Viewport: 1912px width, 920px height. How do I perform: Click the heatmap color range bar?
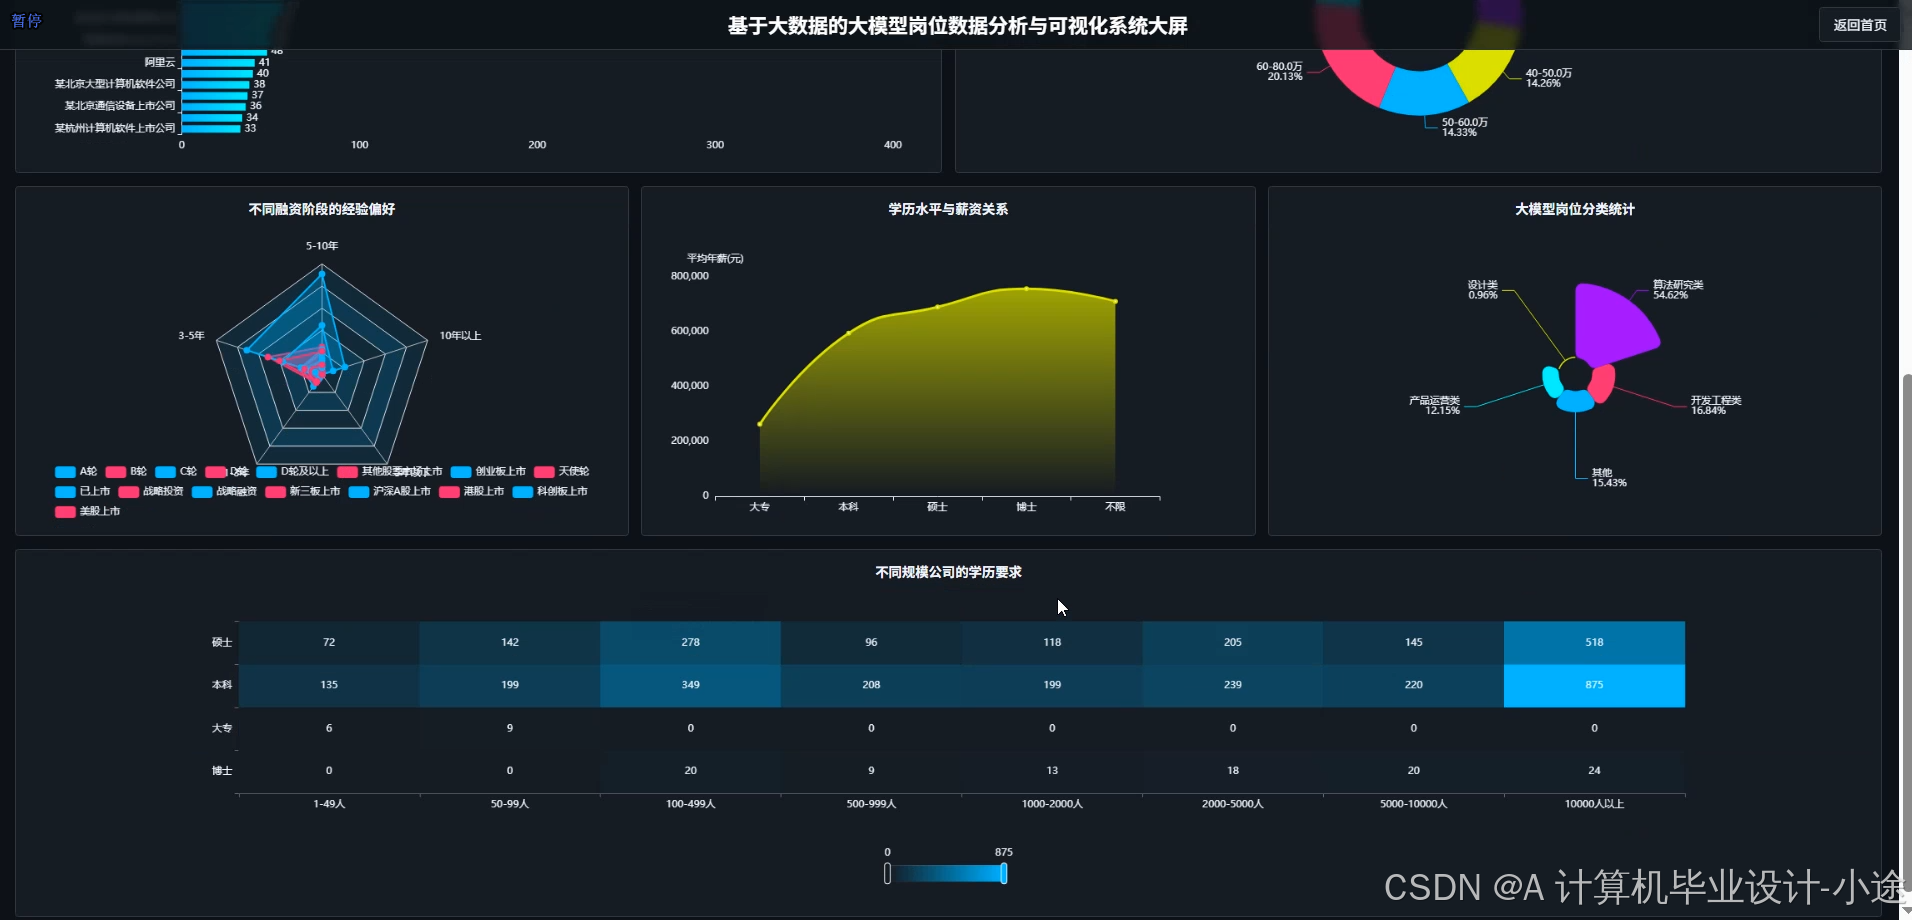click(945, 873)
